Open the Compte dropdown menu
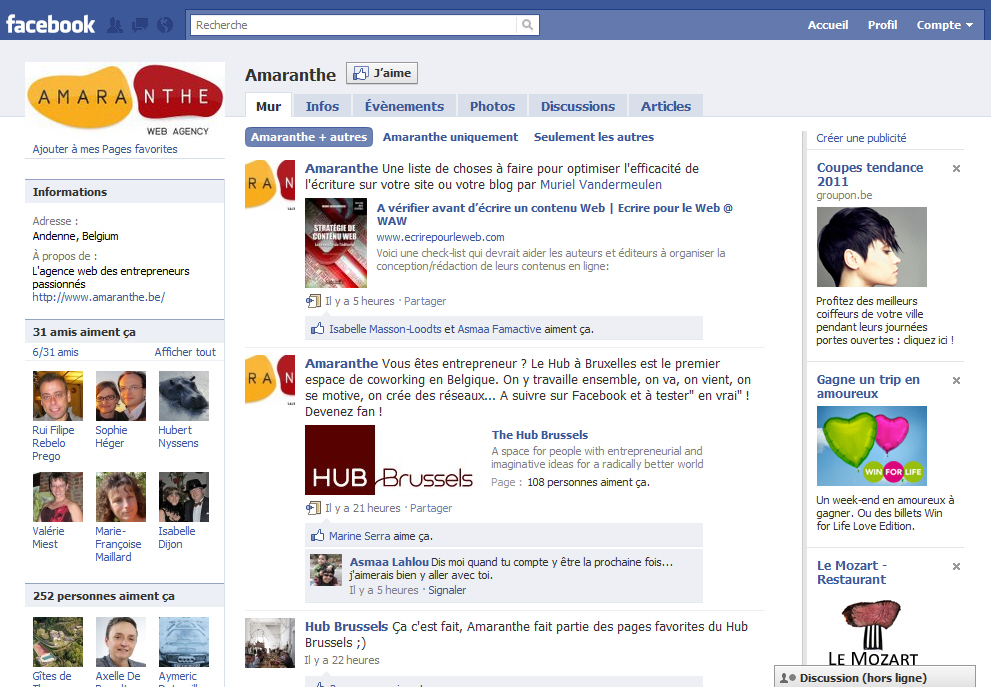991x687 pixels. 944,25
